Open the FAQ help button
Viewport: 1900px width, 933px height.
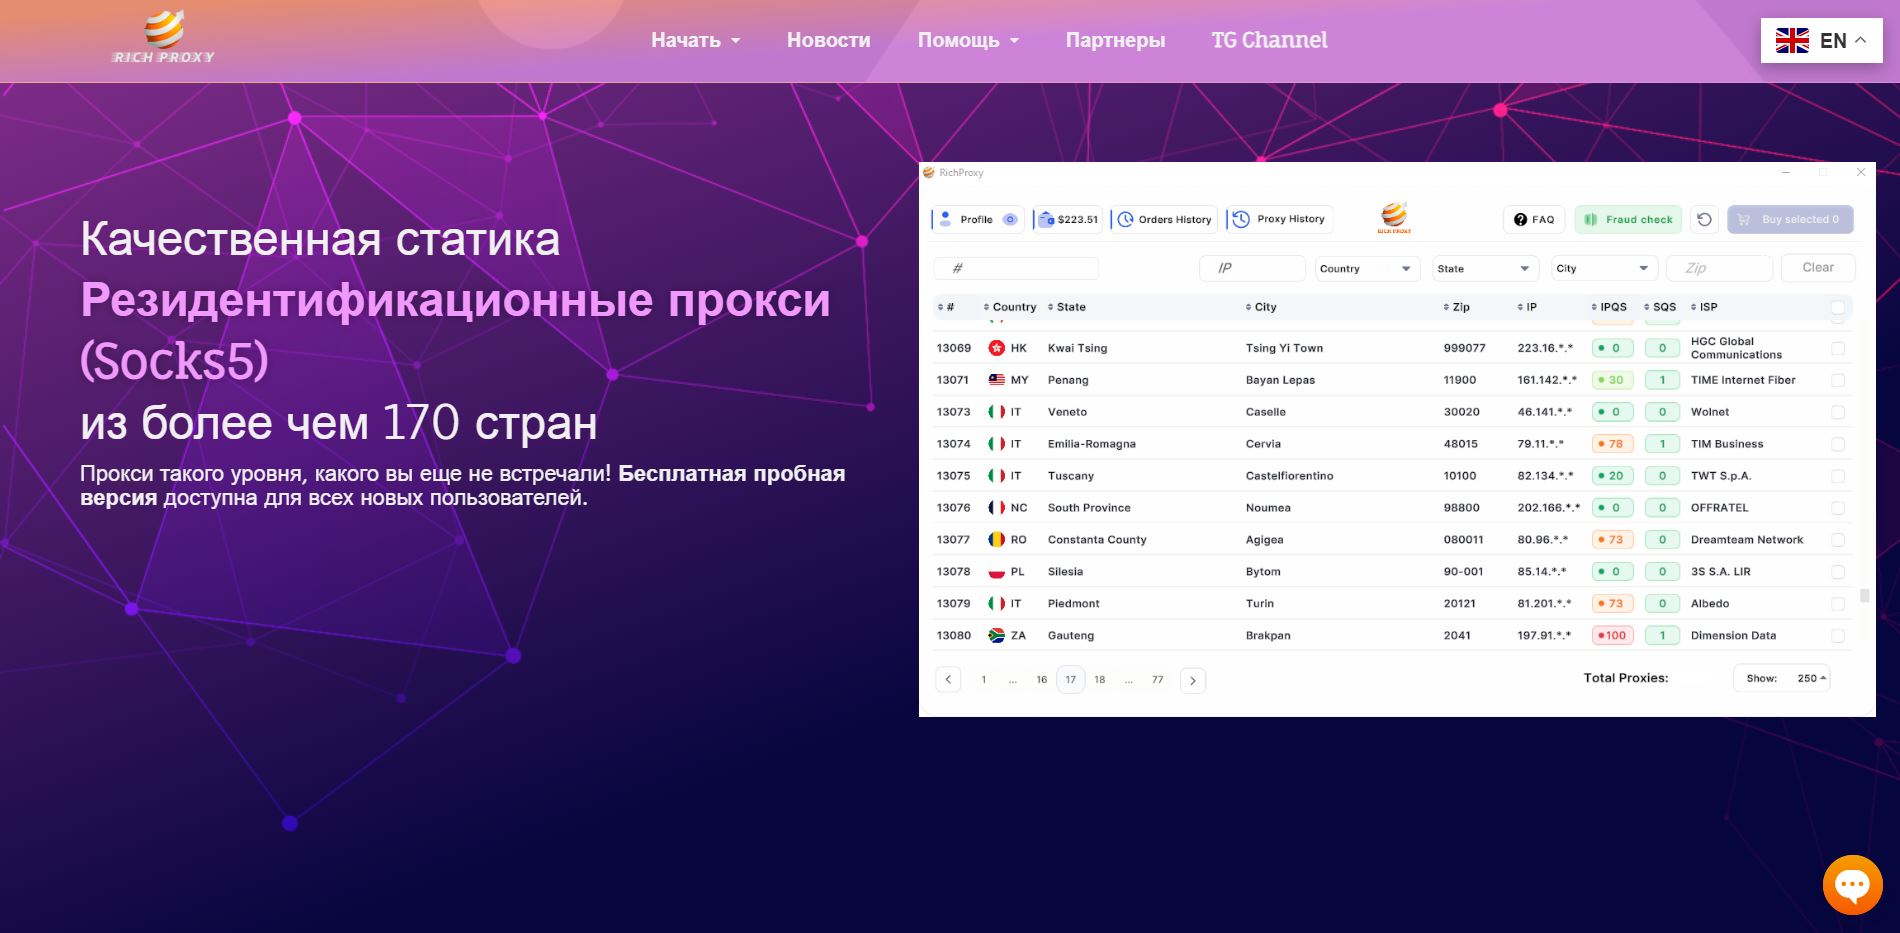click(x=1534, y=219)
